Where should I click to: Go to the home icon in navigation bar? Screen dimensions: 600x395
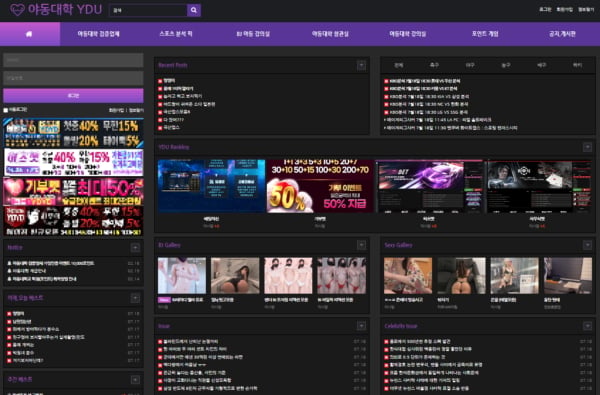click(x=29, y=34)
